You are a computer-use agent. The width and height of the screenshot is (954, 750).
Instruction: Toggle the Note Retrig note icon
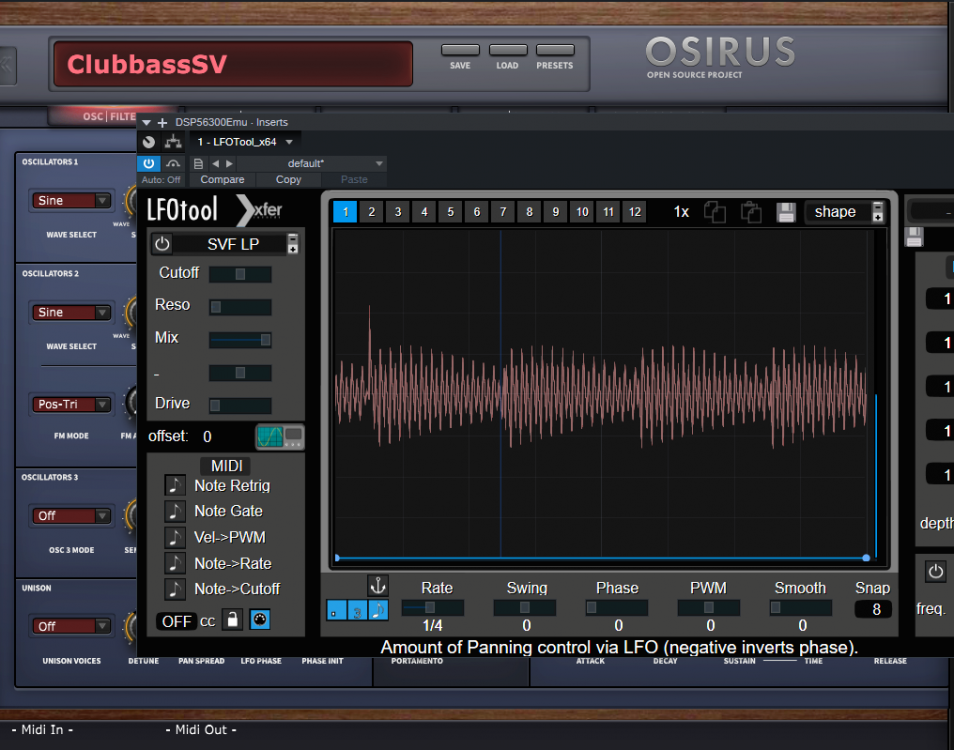[x=175, y=485]
